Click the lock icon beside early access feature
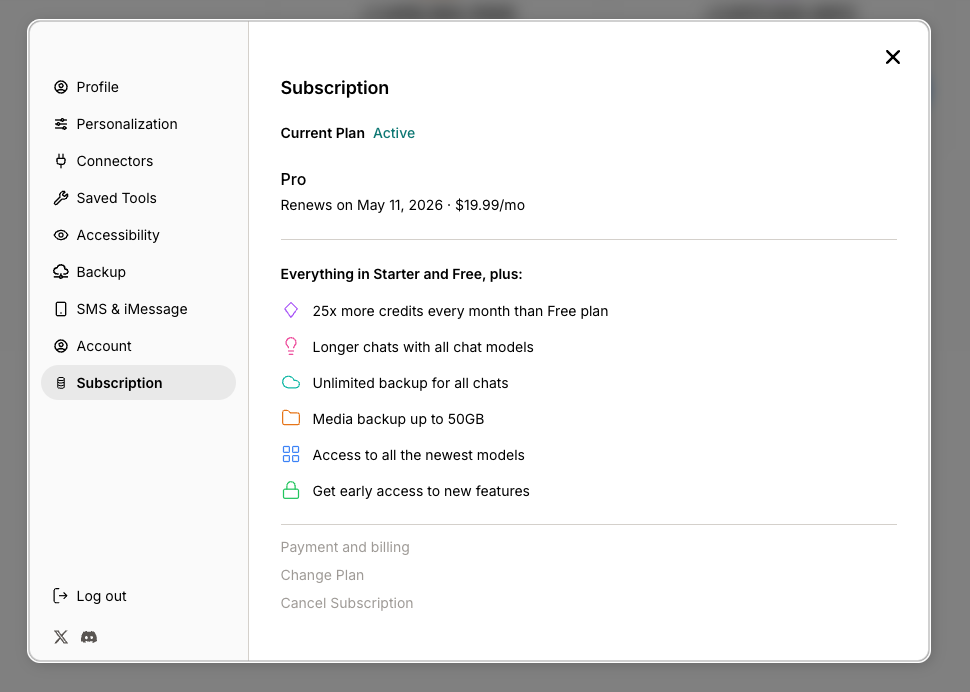 [291, 490]
